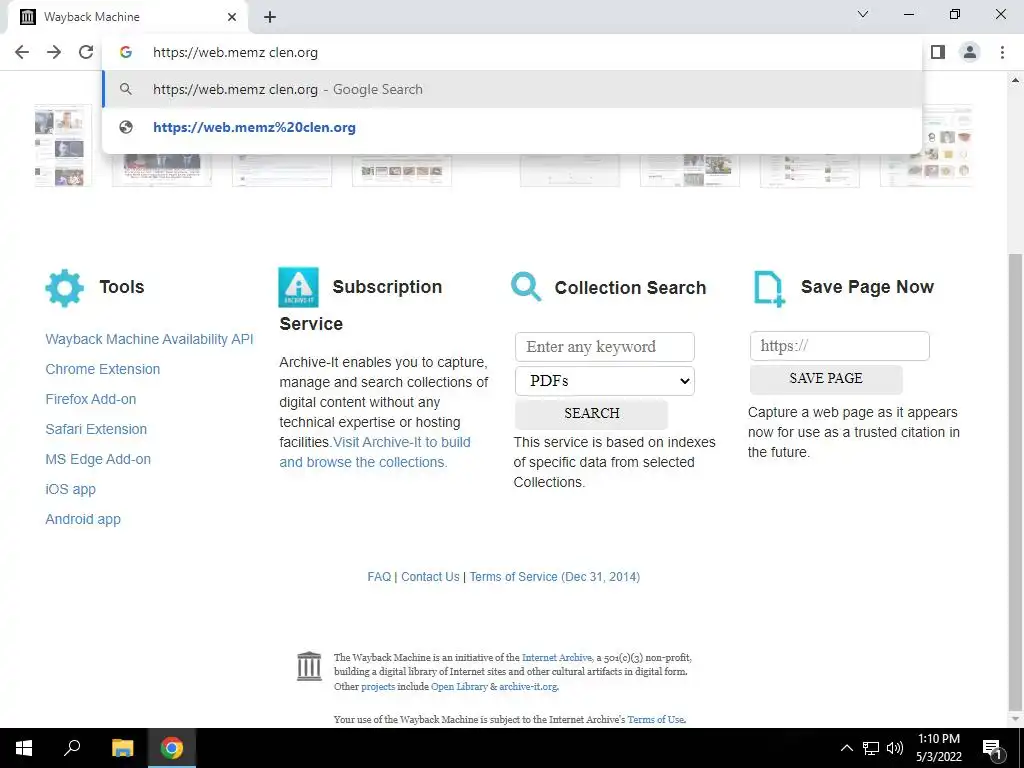Viewport: 1024px width, 768px height.
Task: Open the Chrome profile avatar
Action: click(x=970, y=52)
